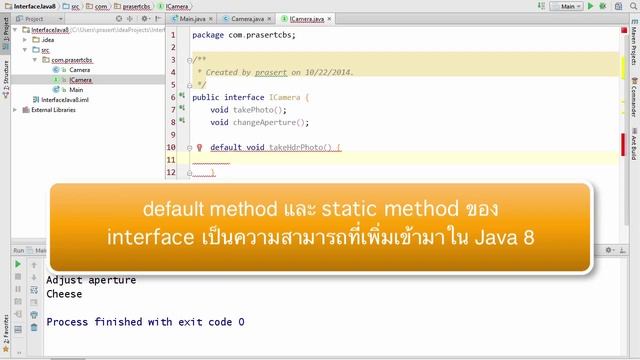Image resolution: width=640 pixels, height=360 pixels.
Task: Rerun the program in Run panel
Action: point(18,264)
